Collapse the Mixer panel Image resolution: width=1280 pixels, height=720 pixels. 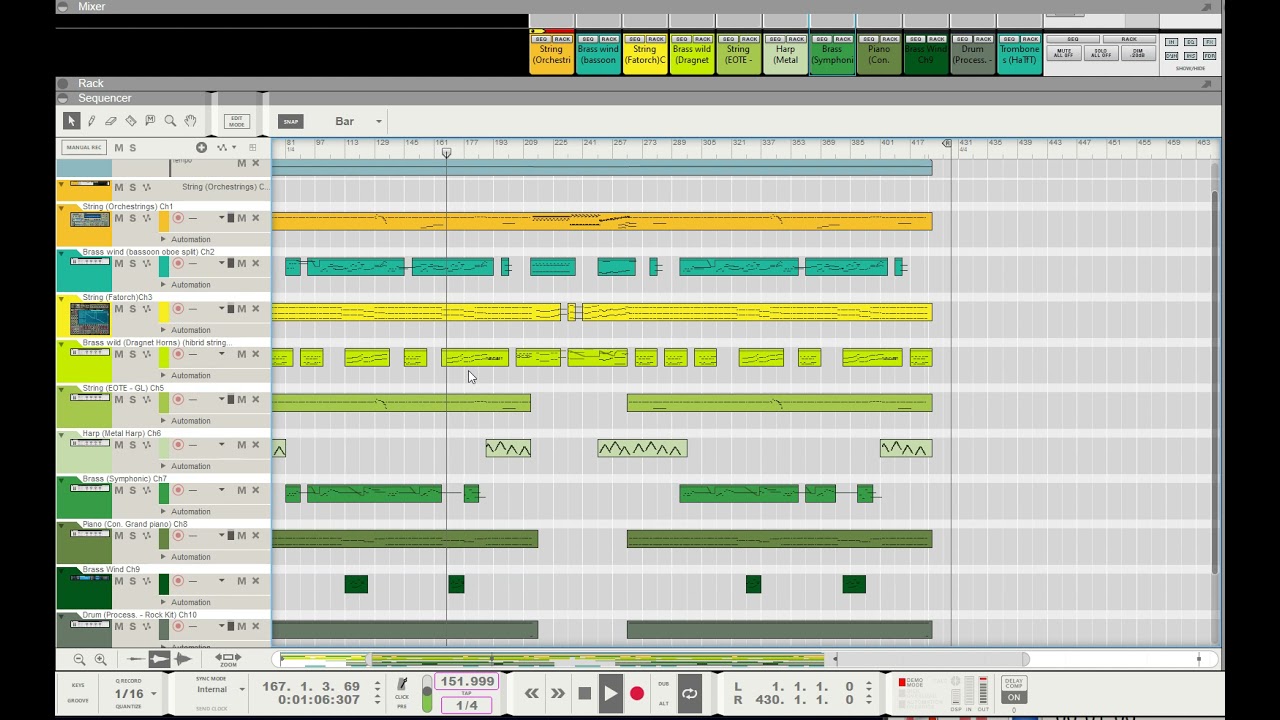pos(63,7)
